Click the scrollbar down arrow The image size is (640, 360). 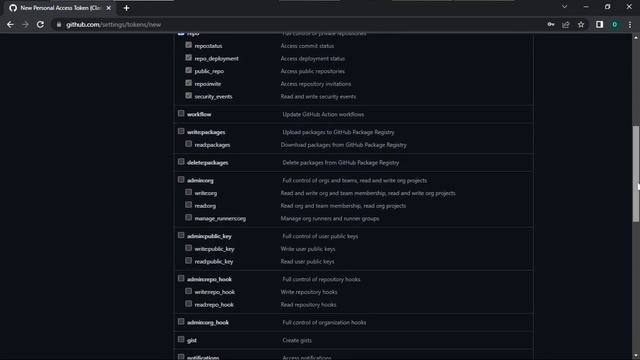(x=636, y=356)
